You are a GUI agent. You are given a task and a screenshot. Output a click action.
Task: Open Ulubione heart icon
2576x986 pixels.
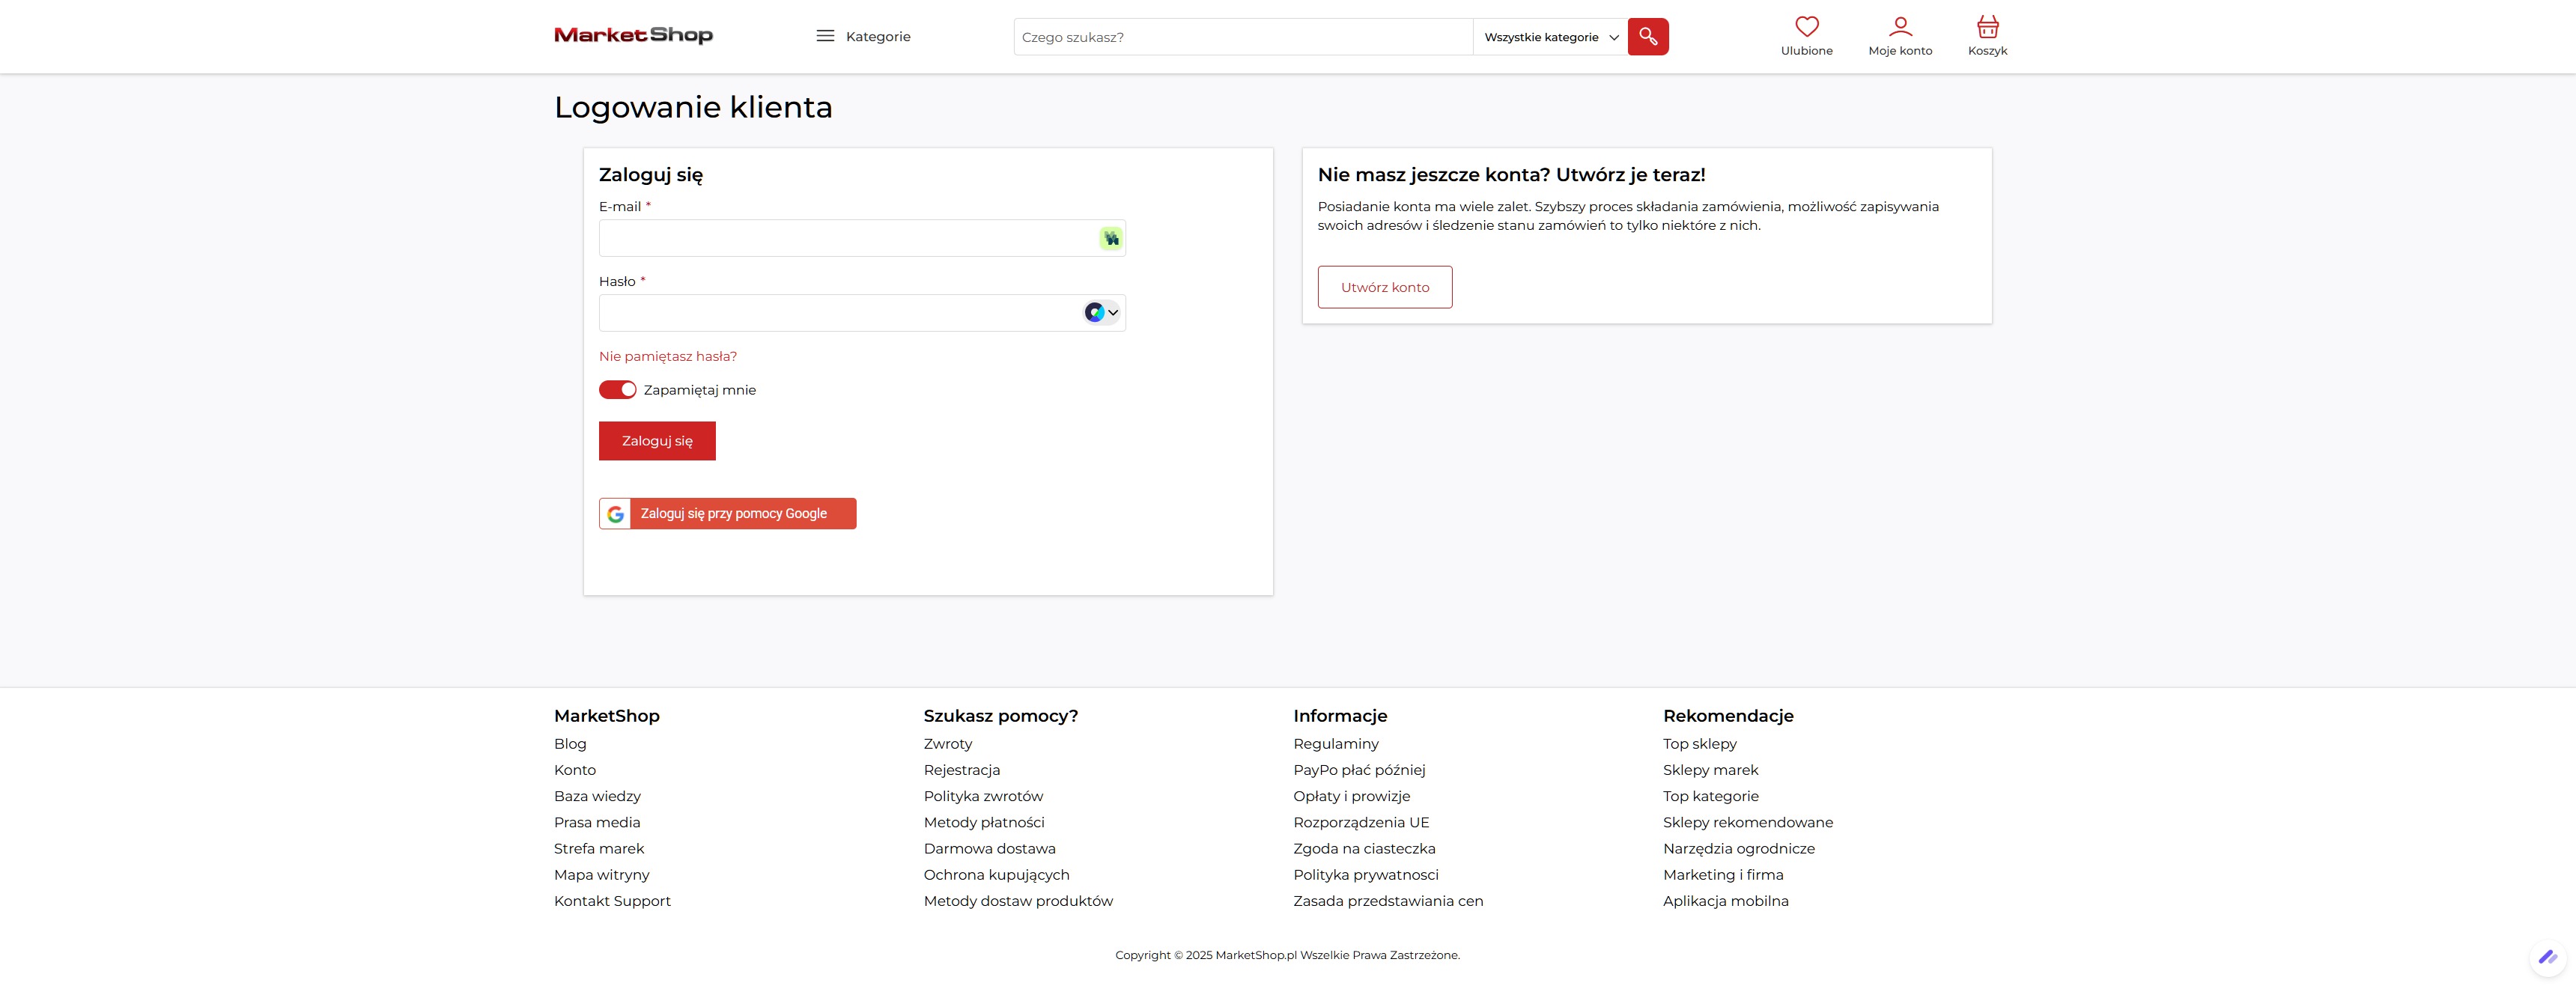coord(1806,27)
